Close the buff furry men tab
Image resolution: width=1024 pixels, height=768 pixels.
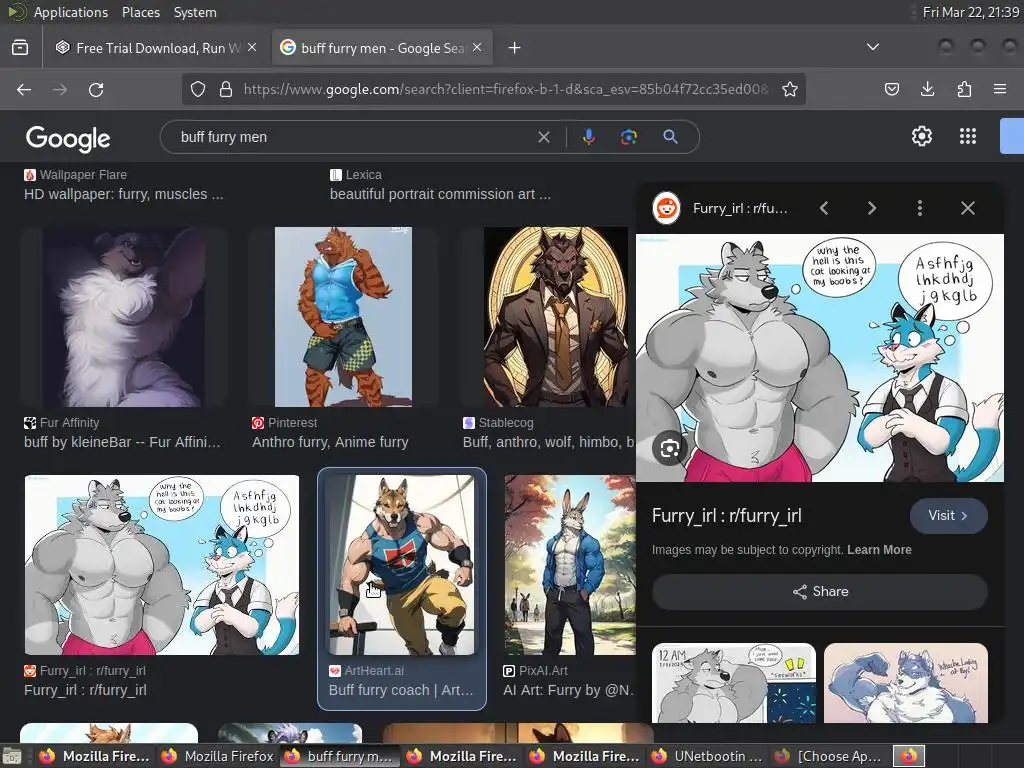click(477, 47)
